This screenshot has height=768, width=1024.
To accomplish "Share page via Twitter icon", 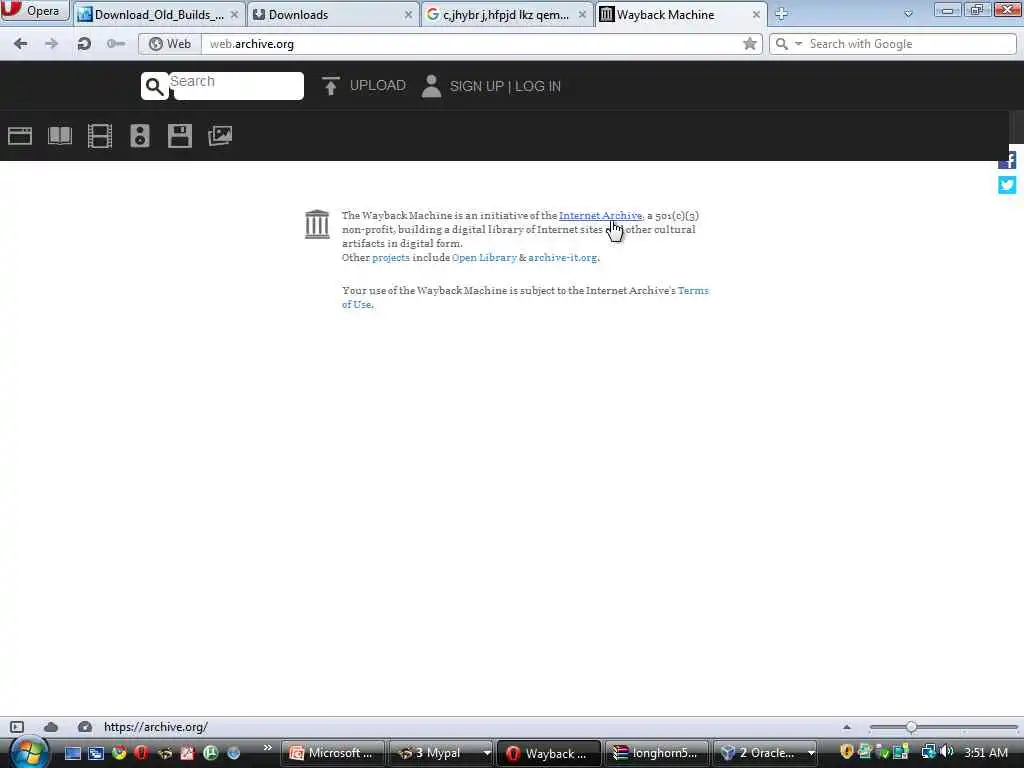I will [x=1007, y=185].
